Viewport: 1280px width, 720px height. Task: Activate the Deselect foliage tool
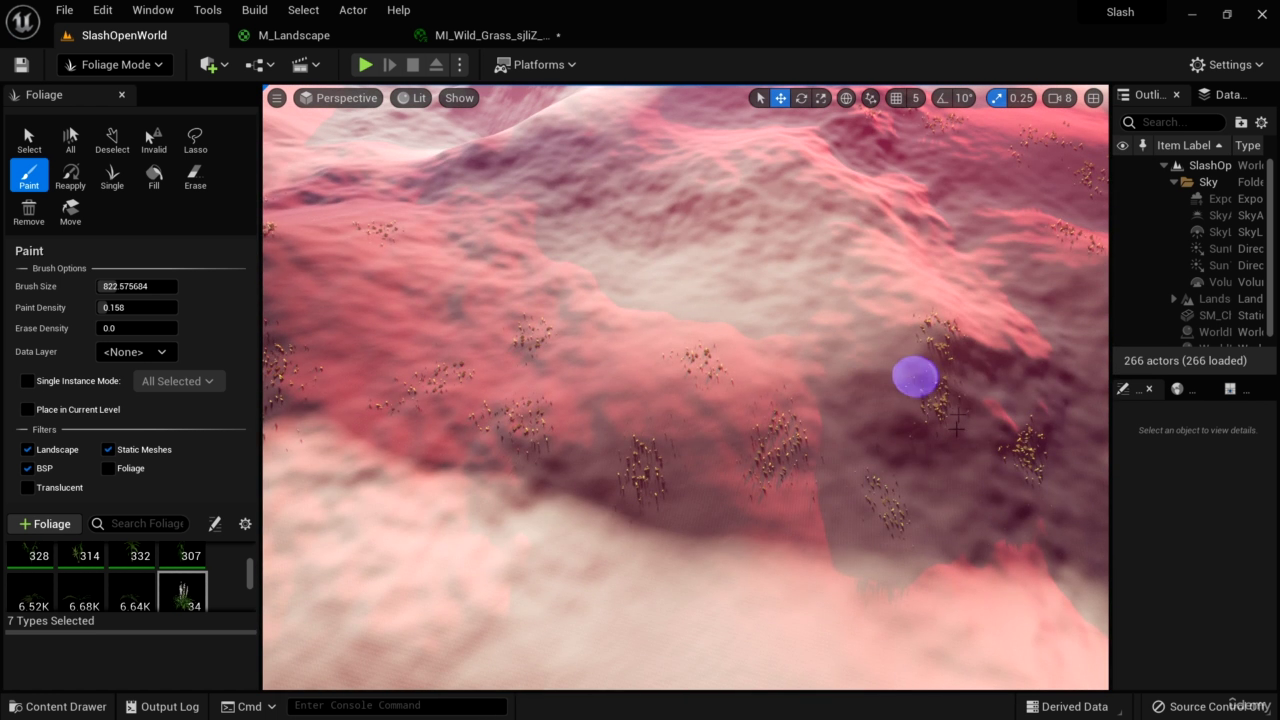[x=112, y=140]
